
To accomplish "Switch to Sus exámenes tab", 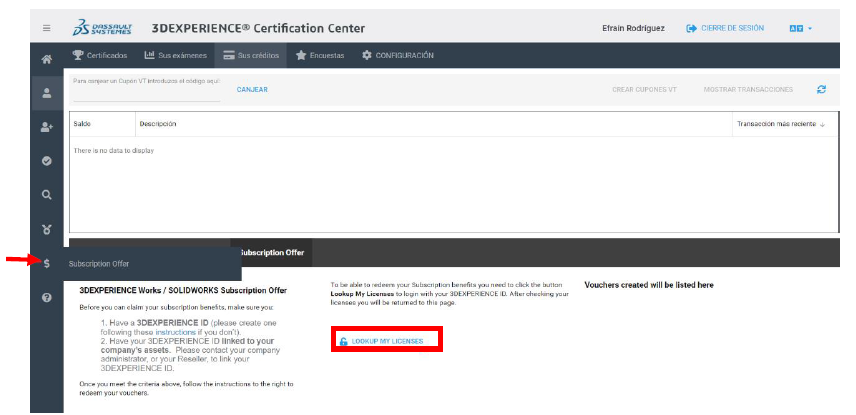I will (175, 56).
